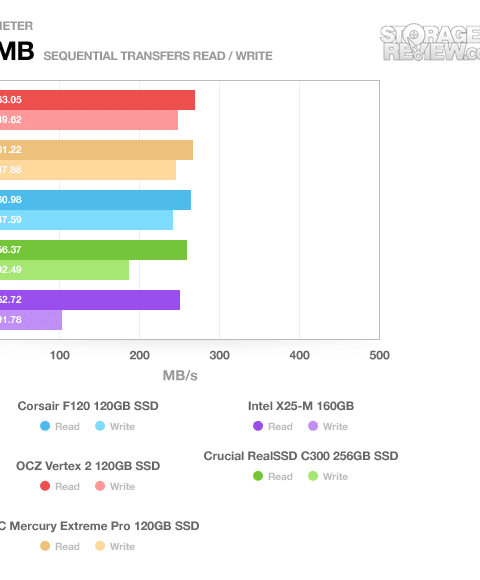
Task: Click the light orange write bar labeled 7.88
Action: tap(88, 170)
